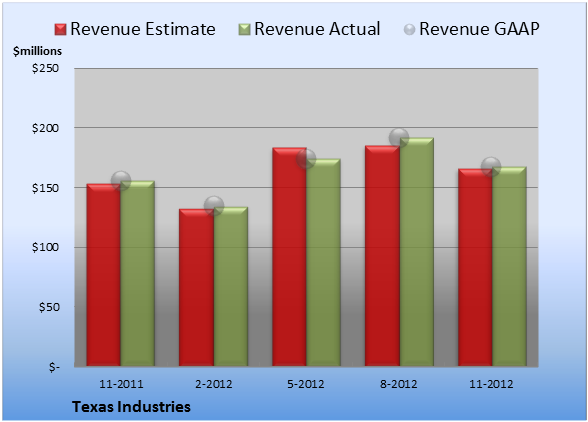Click the gray Revenue GAAP legend marker
The height and width of the screenshot is (422, 588).
pyautogui.click(x=410, y=29)
